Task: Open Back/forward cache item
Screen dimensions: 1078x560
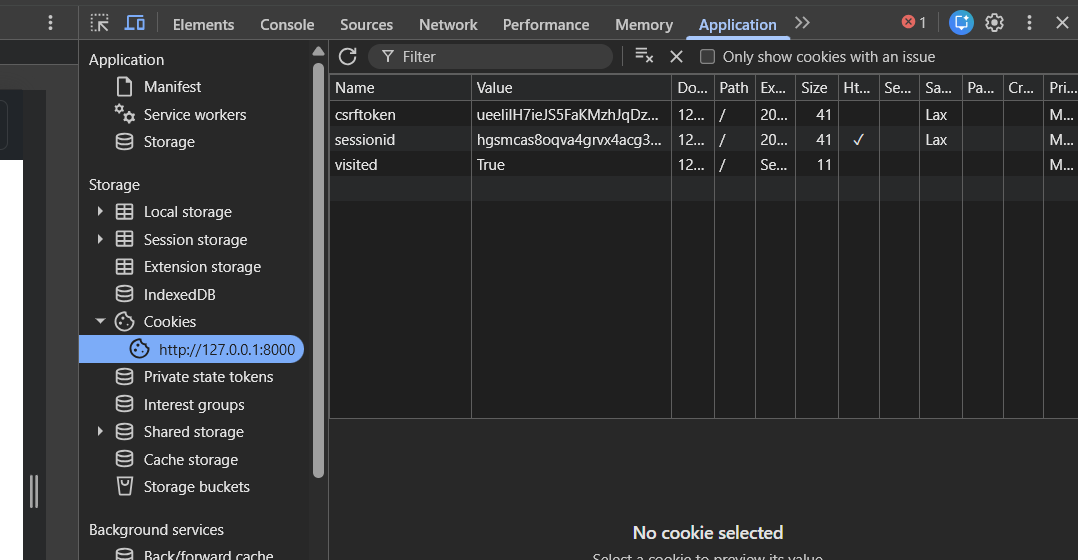Action: (208, 554)
